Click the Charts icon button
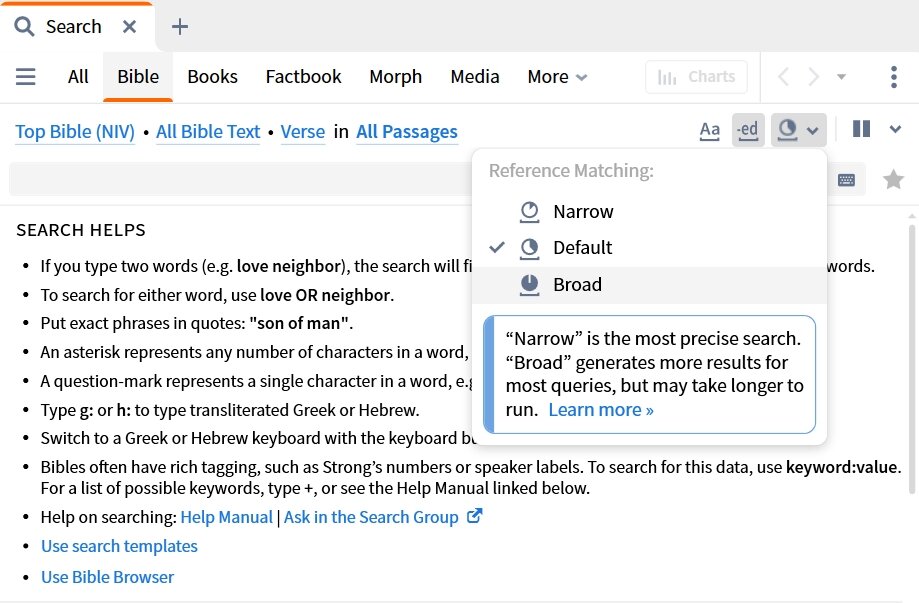Screen dimensions: 919x603 [x=696, y=77]
